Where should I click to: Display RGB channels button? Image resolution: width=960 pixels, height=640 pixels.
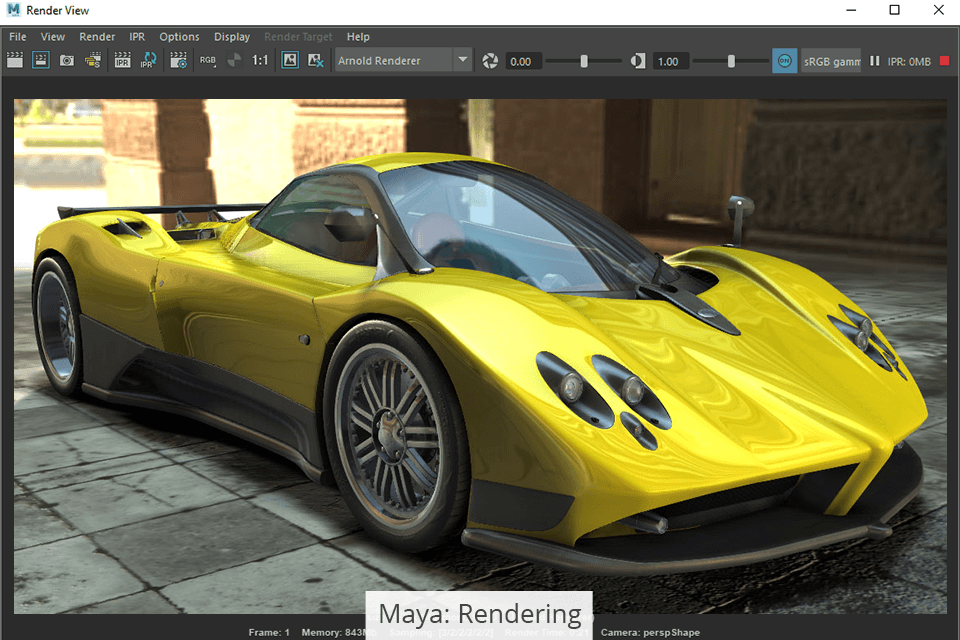pos(208,61)
